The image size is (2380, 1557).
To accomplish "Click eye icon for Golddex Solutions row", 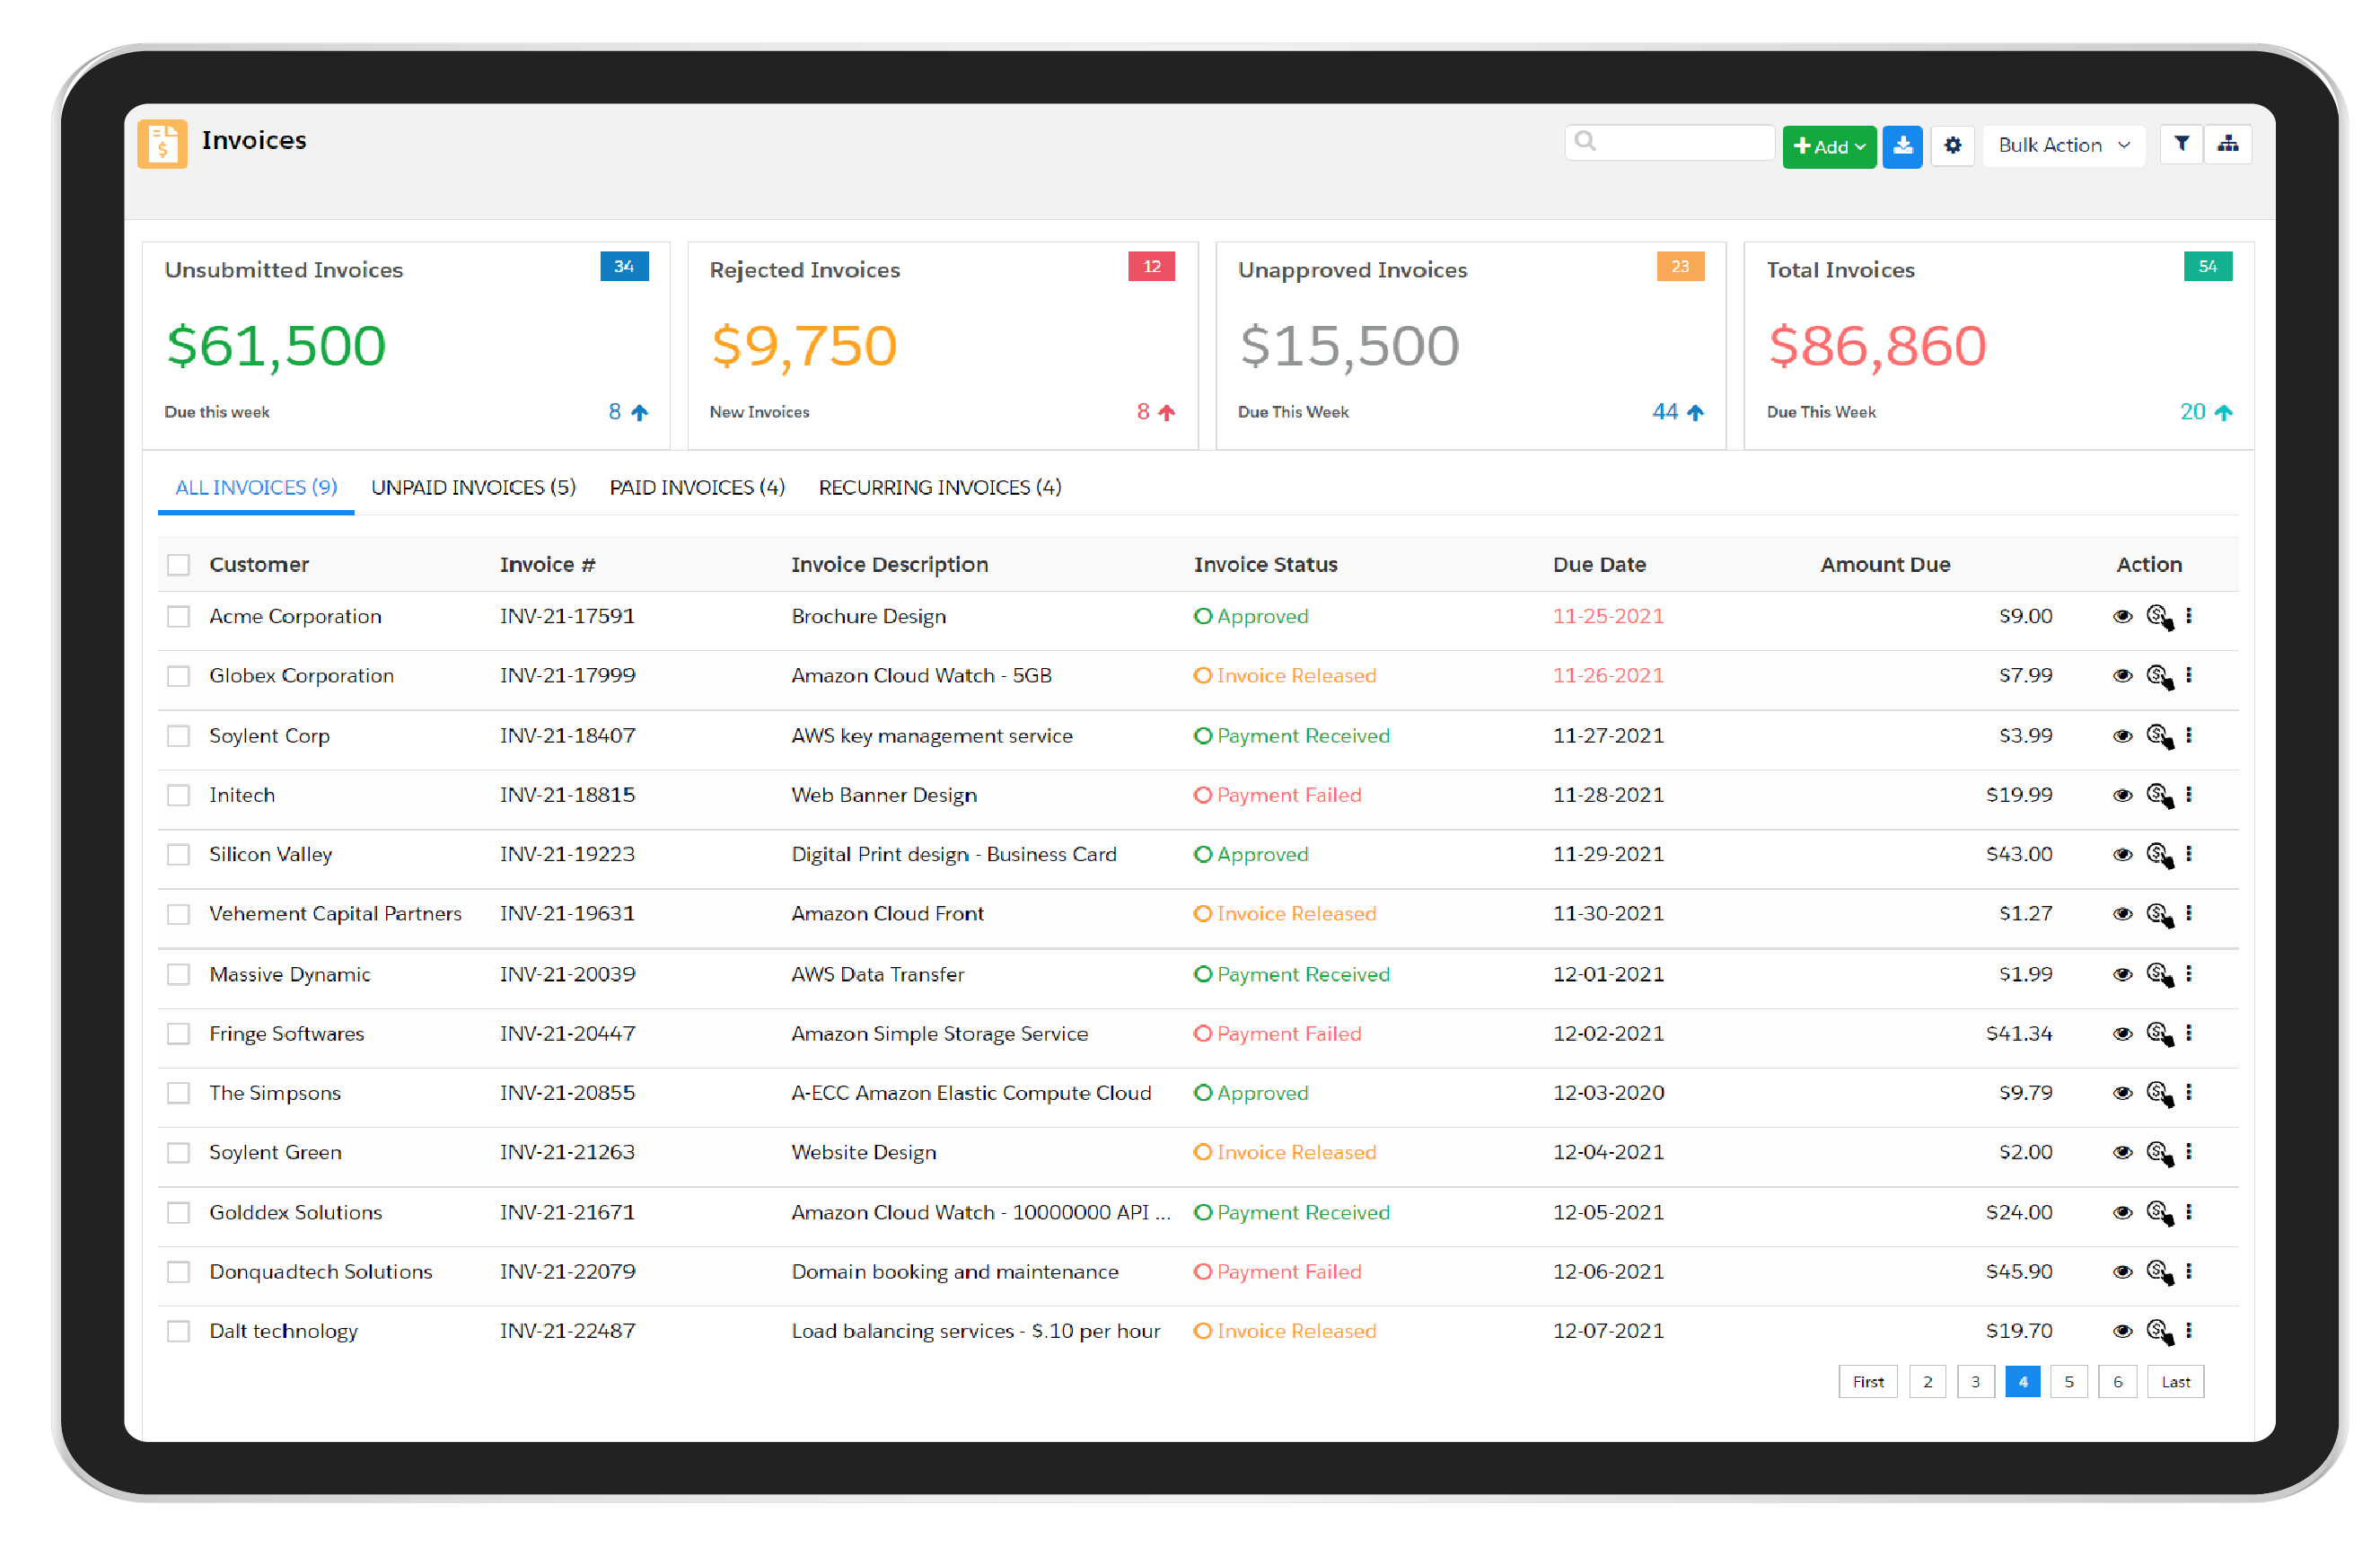I will coord(2122,1212).
